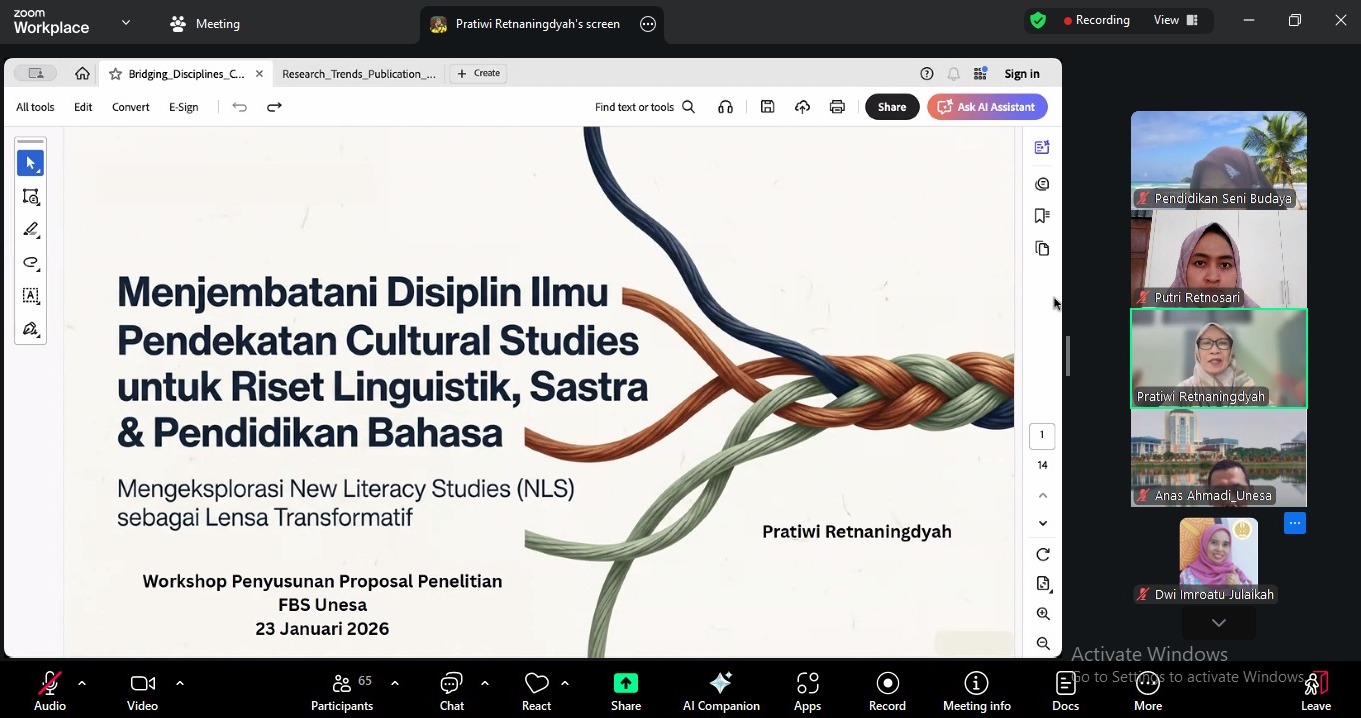Open the Apps panel in Zoom
This screenshot has width=1361, height=718.
807,691
